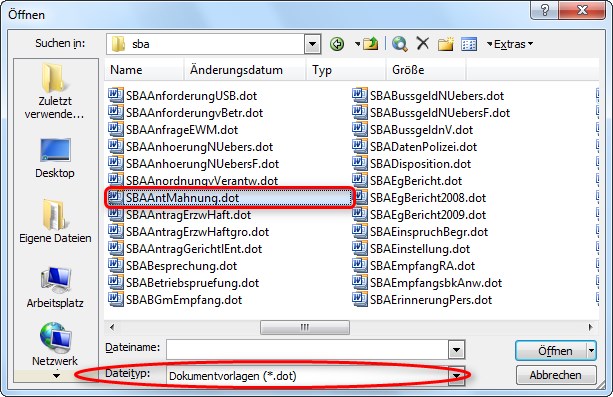Image resolution: width=613 pixels, height=397 pixels.
Task: Select SBABesprechung.dot file
Action: coord(172,266)
